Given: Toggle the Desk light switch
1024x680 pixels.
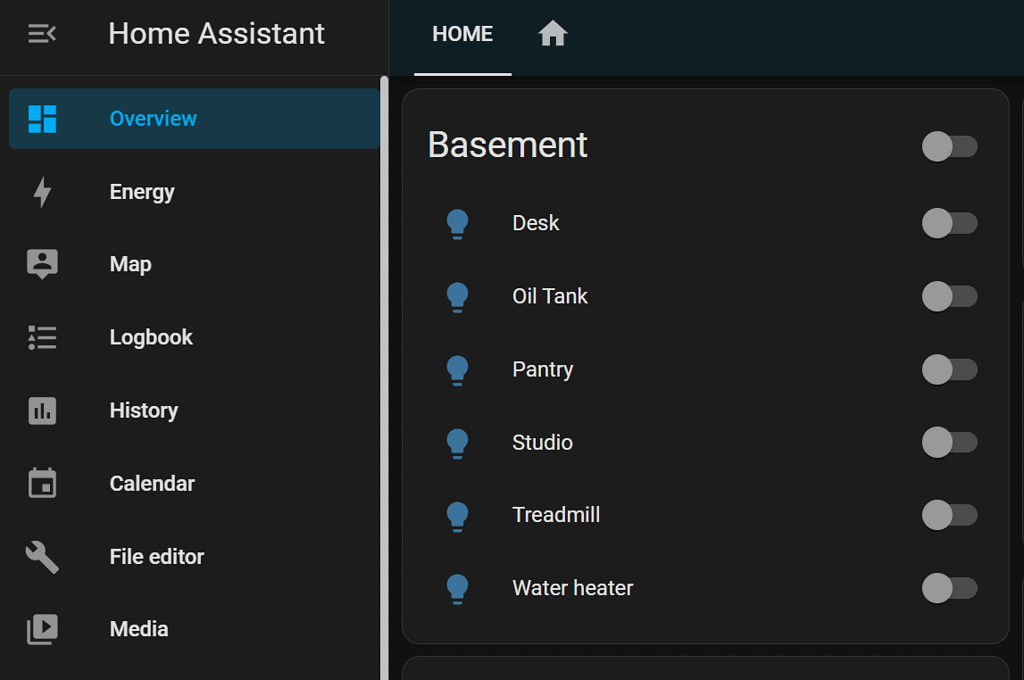Looking at the screenshot, I should (x=949, y=223).
